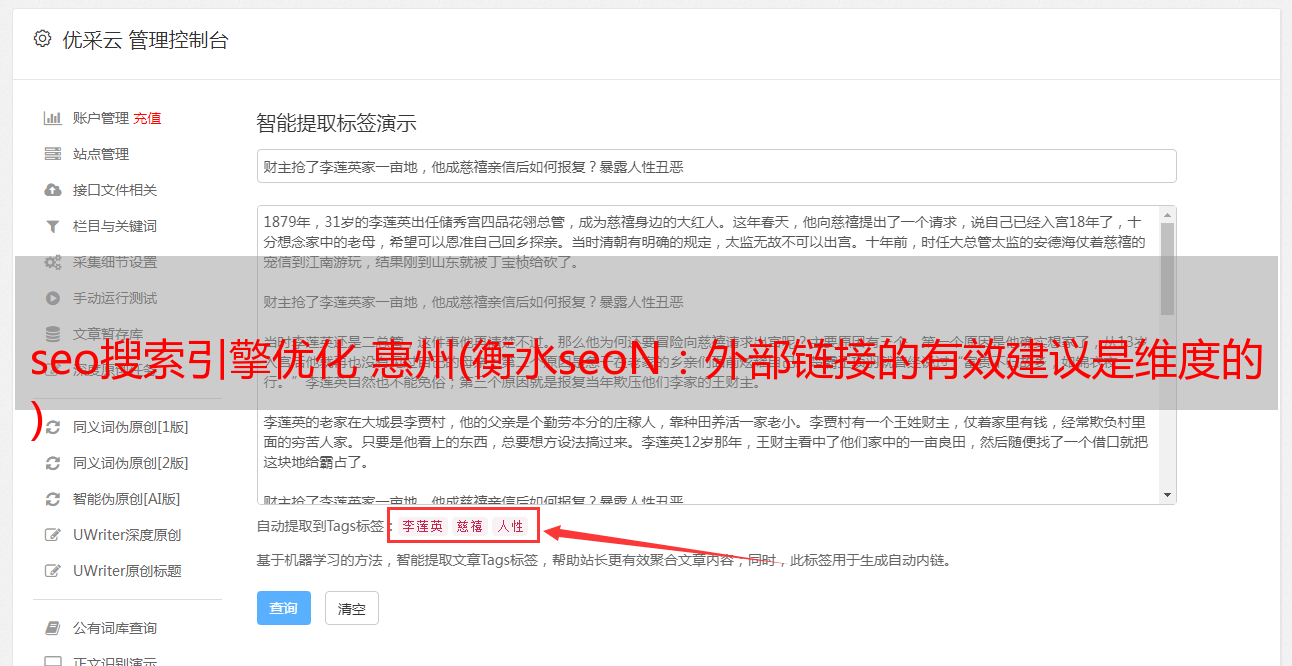The width and height of the screenshot is (1292, 666).
Task: Click the 栏目与关键词 filter icon
Action: pyautogui.click(x=53, y=226)
